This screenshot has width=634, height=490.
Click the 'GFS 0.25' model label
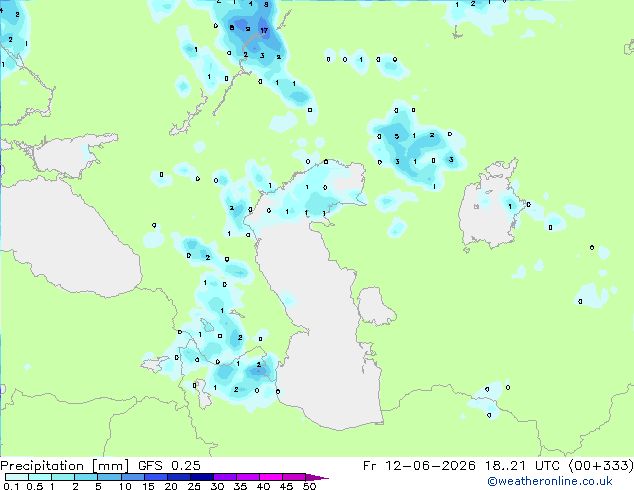(x=169, y=466)
